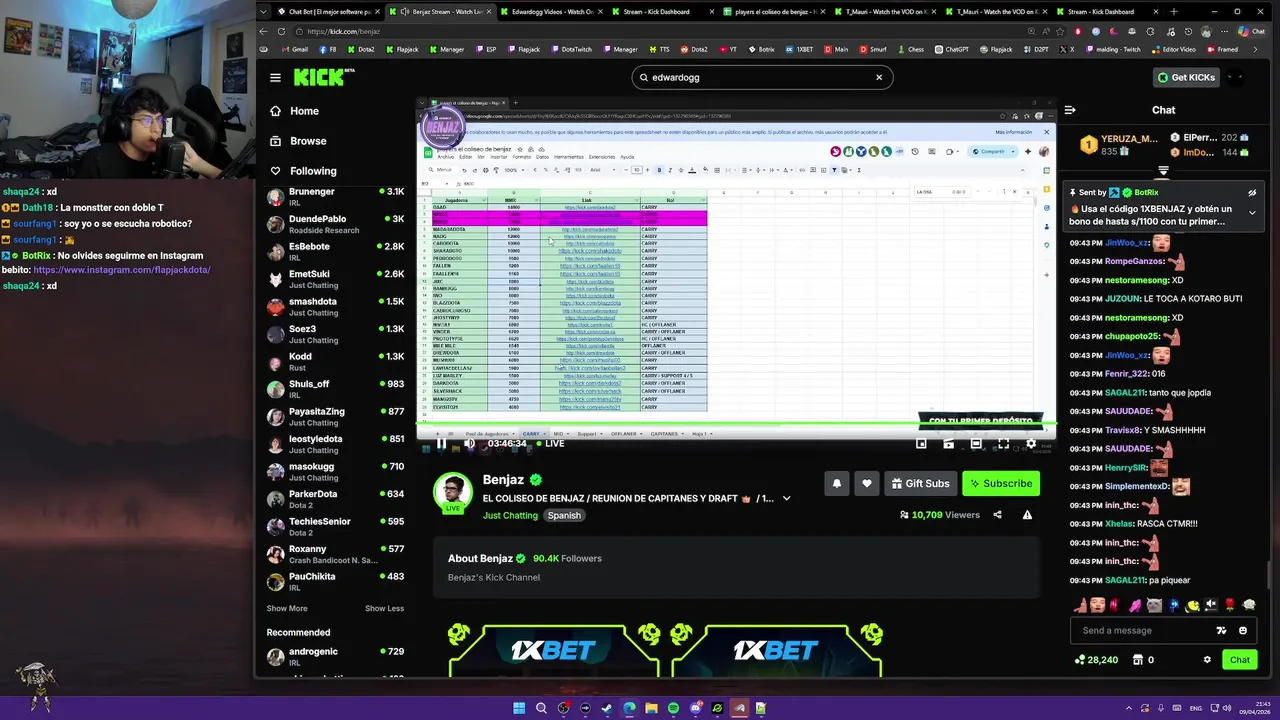
Task: Expand the stream title details
Action: [786, 498]
